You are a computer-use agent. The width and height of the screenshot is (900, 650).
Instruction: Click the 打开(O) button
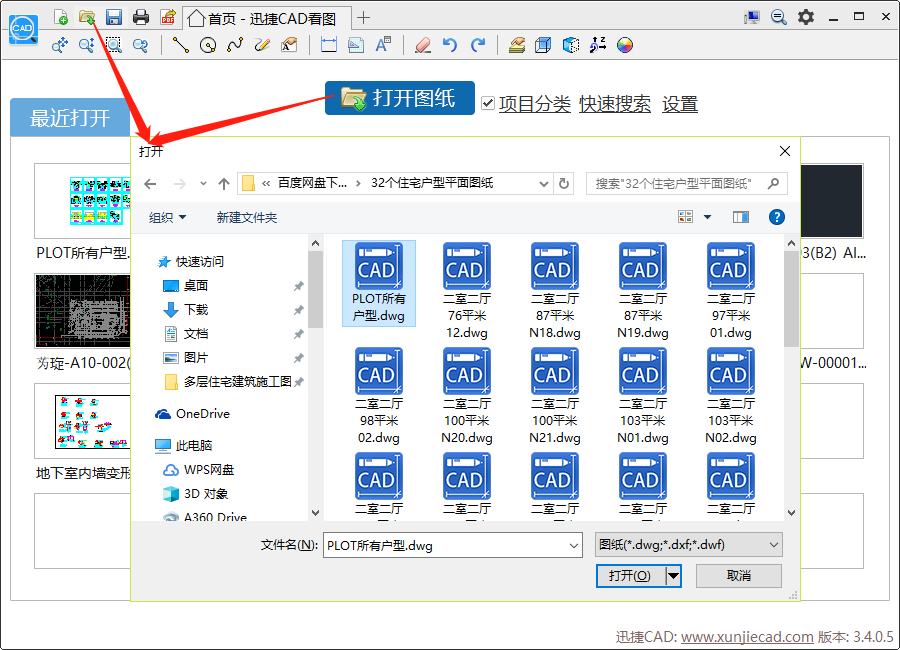point(630,575)
